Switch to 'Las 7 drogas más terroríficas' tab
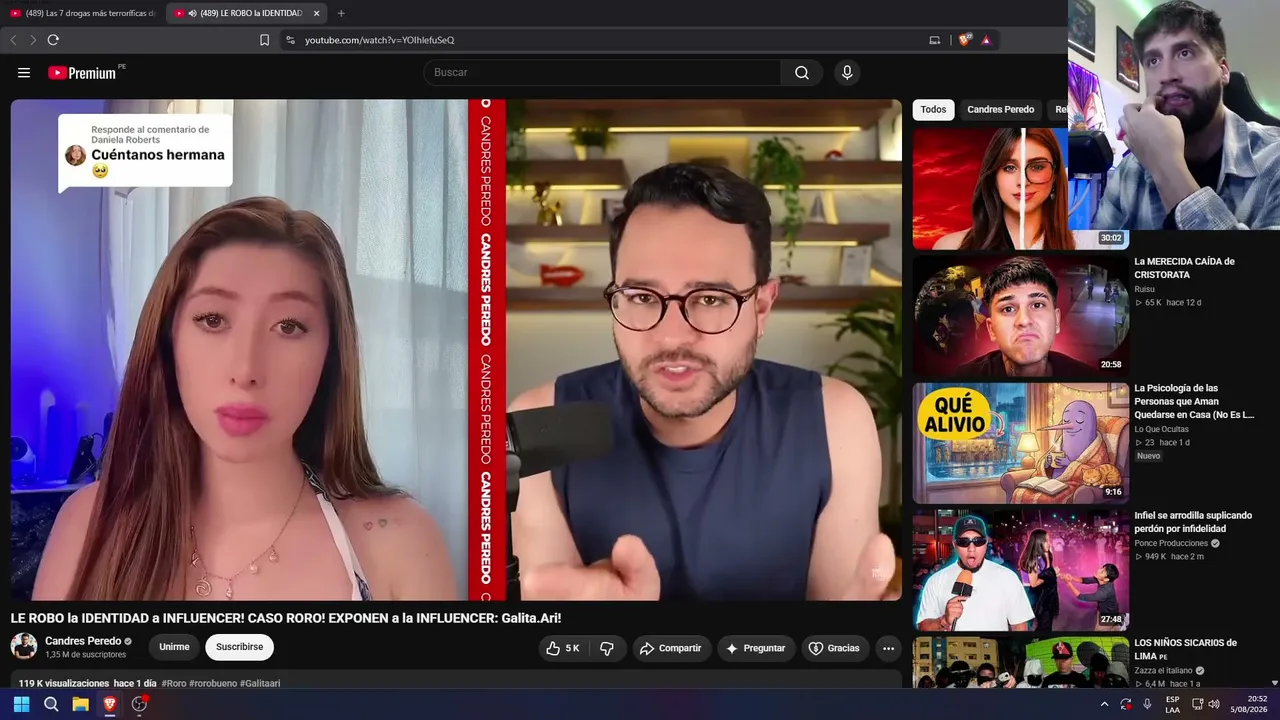The height and width of the screenshot is (720, 1280). pyautogui.click(x=82, y=13)
